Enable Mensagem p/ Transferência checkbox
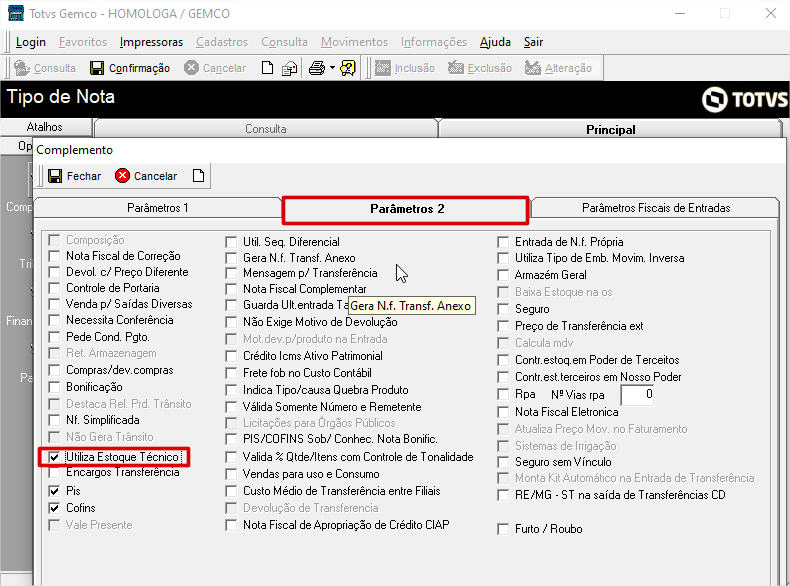Viewport: 790px width, 586px height. [231, 274]
